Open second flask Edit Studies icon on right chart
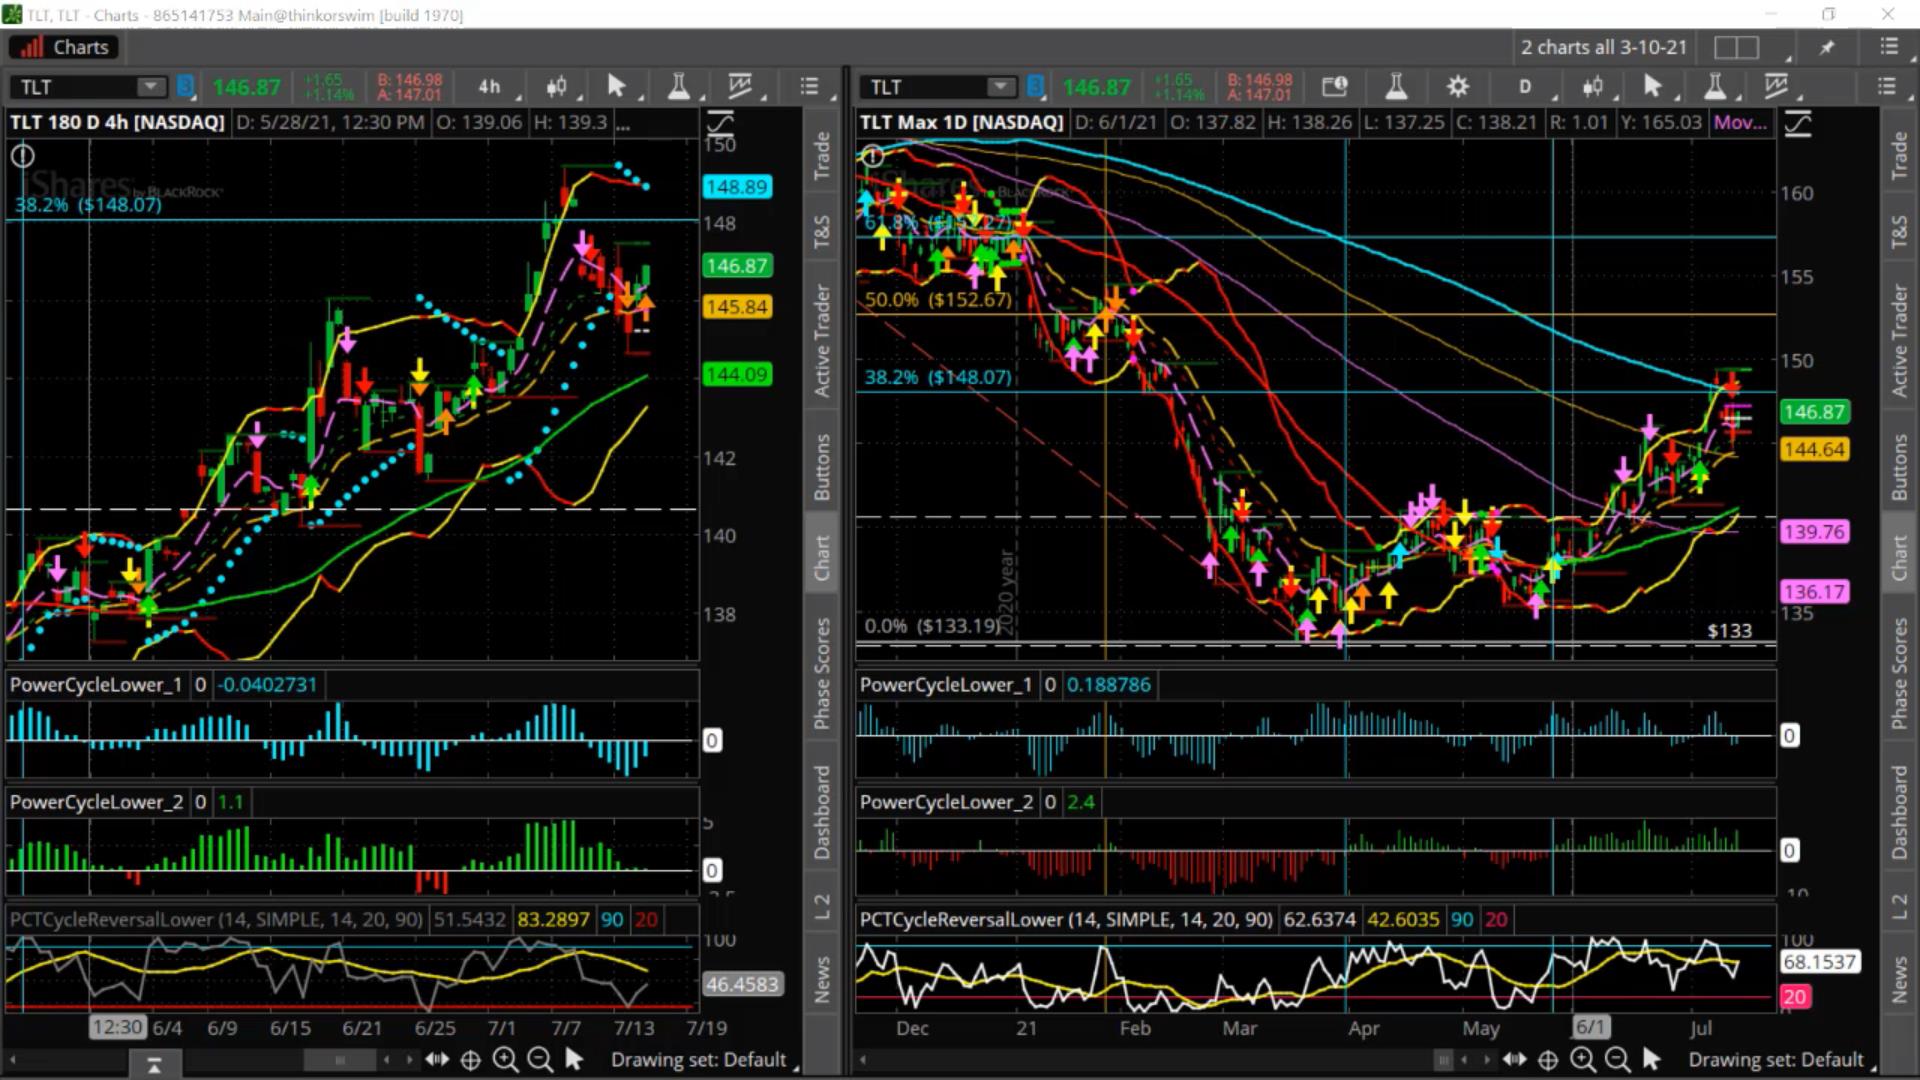Viewport: 1920px width, 1080px height. [x=1715, y=87]
